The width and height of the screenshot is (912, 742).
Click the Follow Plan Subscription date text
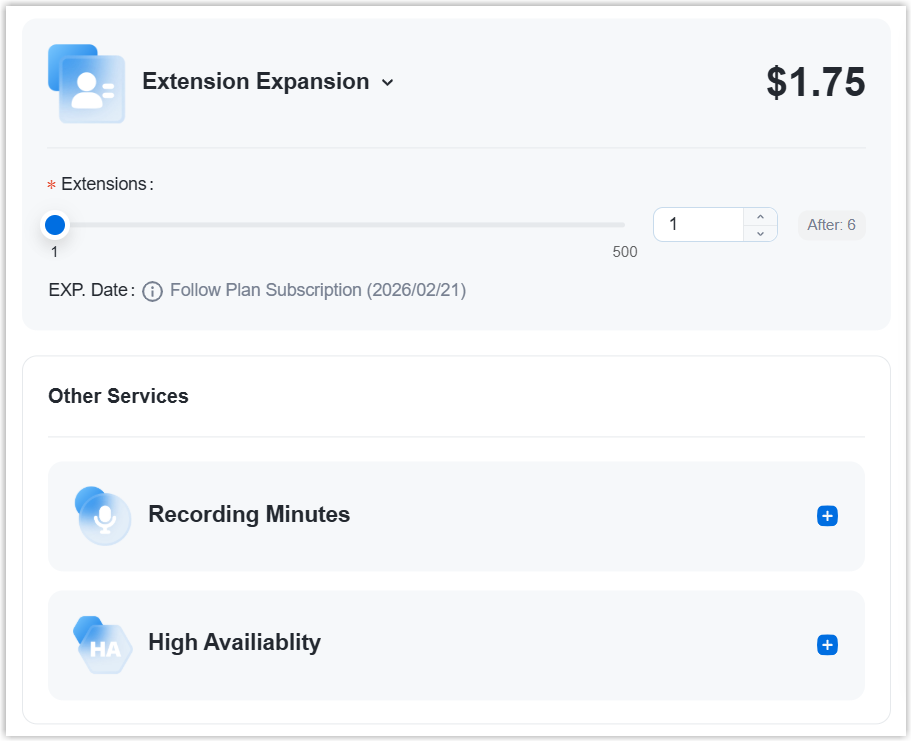318,291
